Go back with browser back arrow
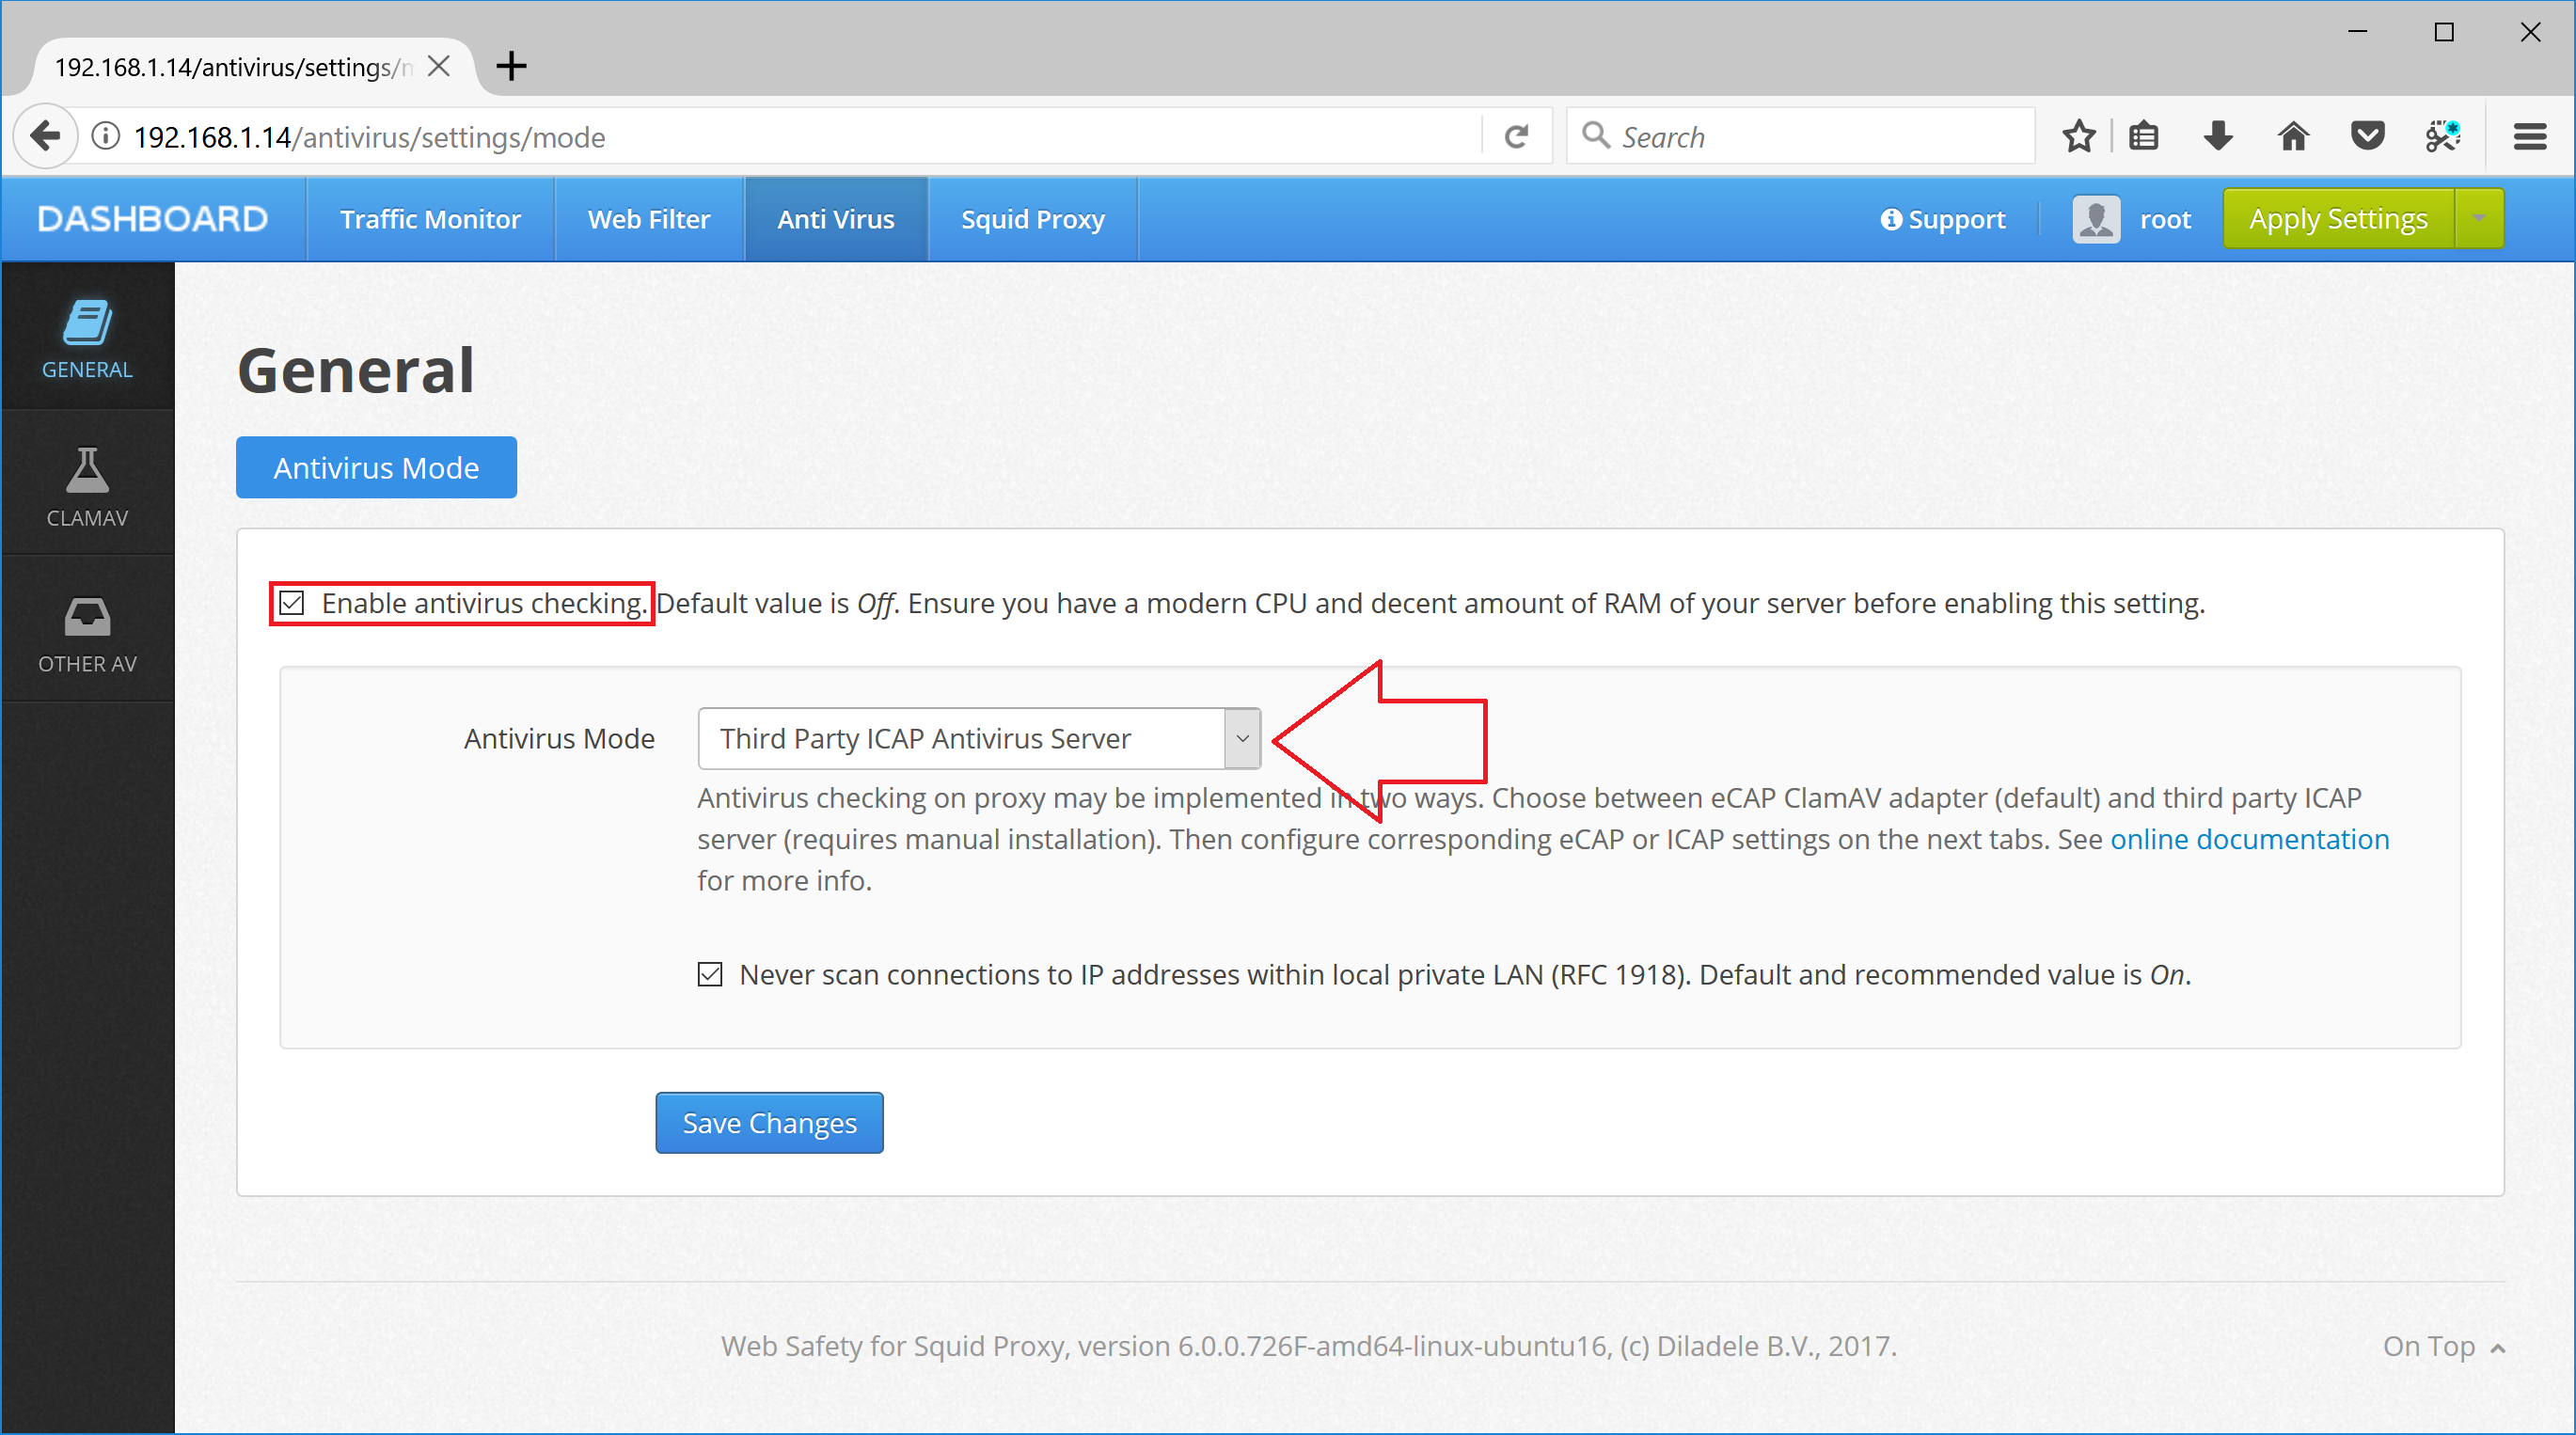2576x1435 pixels. tap(45, 136)
